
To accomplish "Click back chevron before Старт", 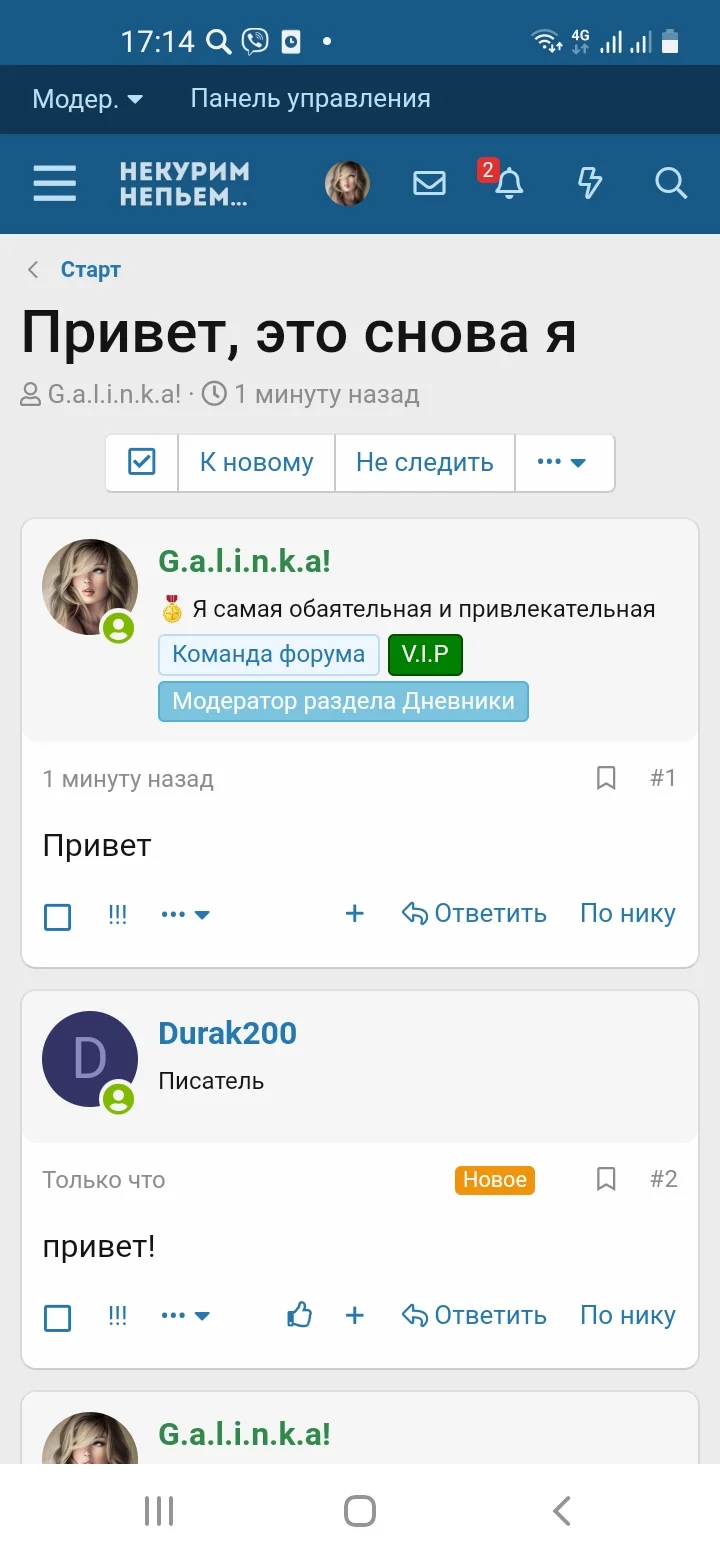I will tap(33, 269).
